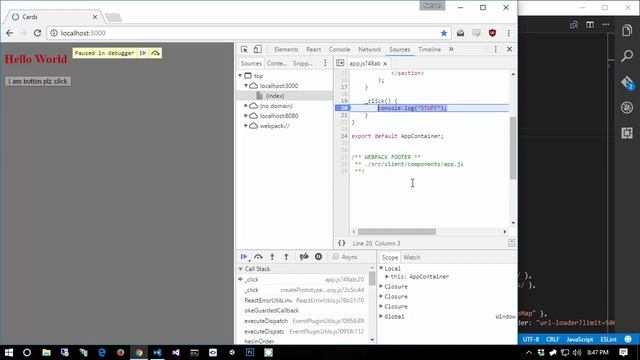Deactivate breakpoints icon in debugger toolbar
The image size is (640, 360).
coord(304,257)
